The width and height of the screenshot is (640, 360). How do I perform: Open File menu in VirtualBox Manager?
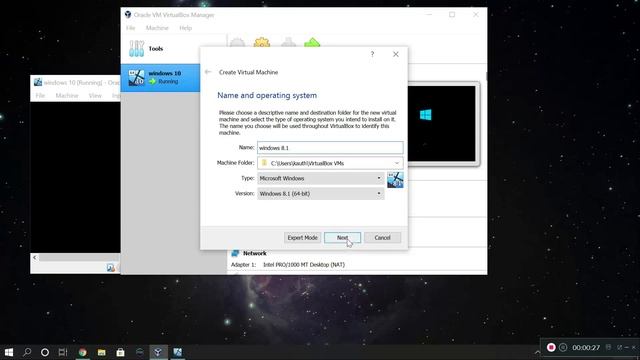pos(131,28)
